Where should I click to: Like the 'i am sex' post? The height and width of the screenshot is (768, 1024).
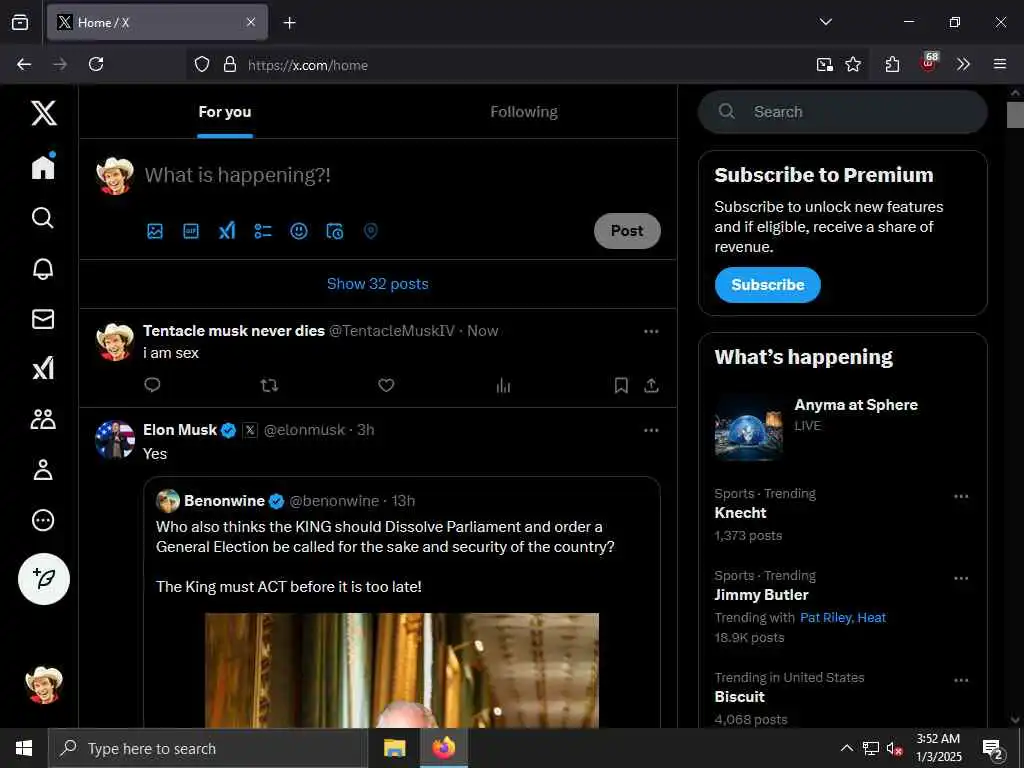click(x=386, y=385)
